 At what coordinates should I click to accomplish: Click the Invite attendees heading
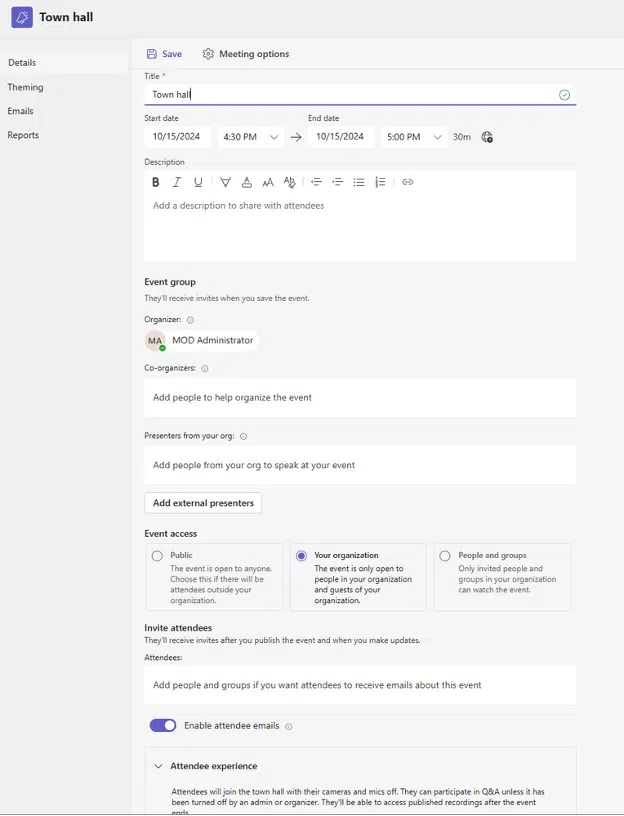[178, 628]
